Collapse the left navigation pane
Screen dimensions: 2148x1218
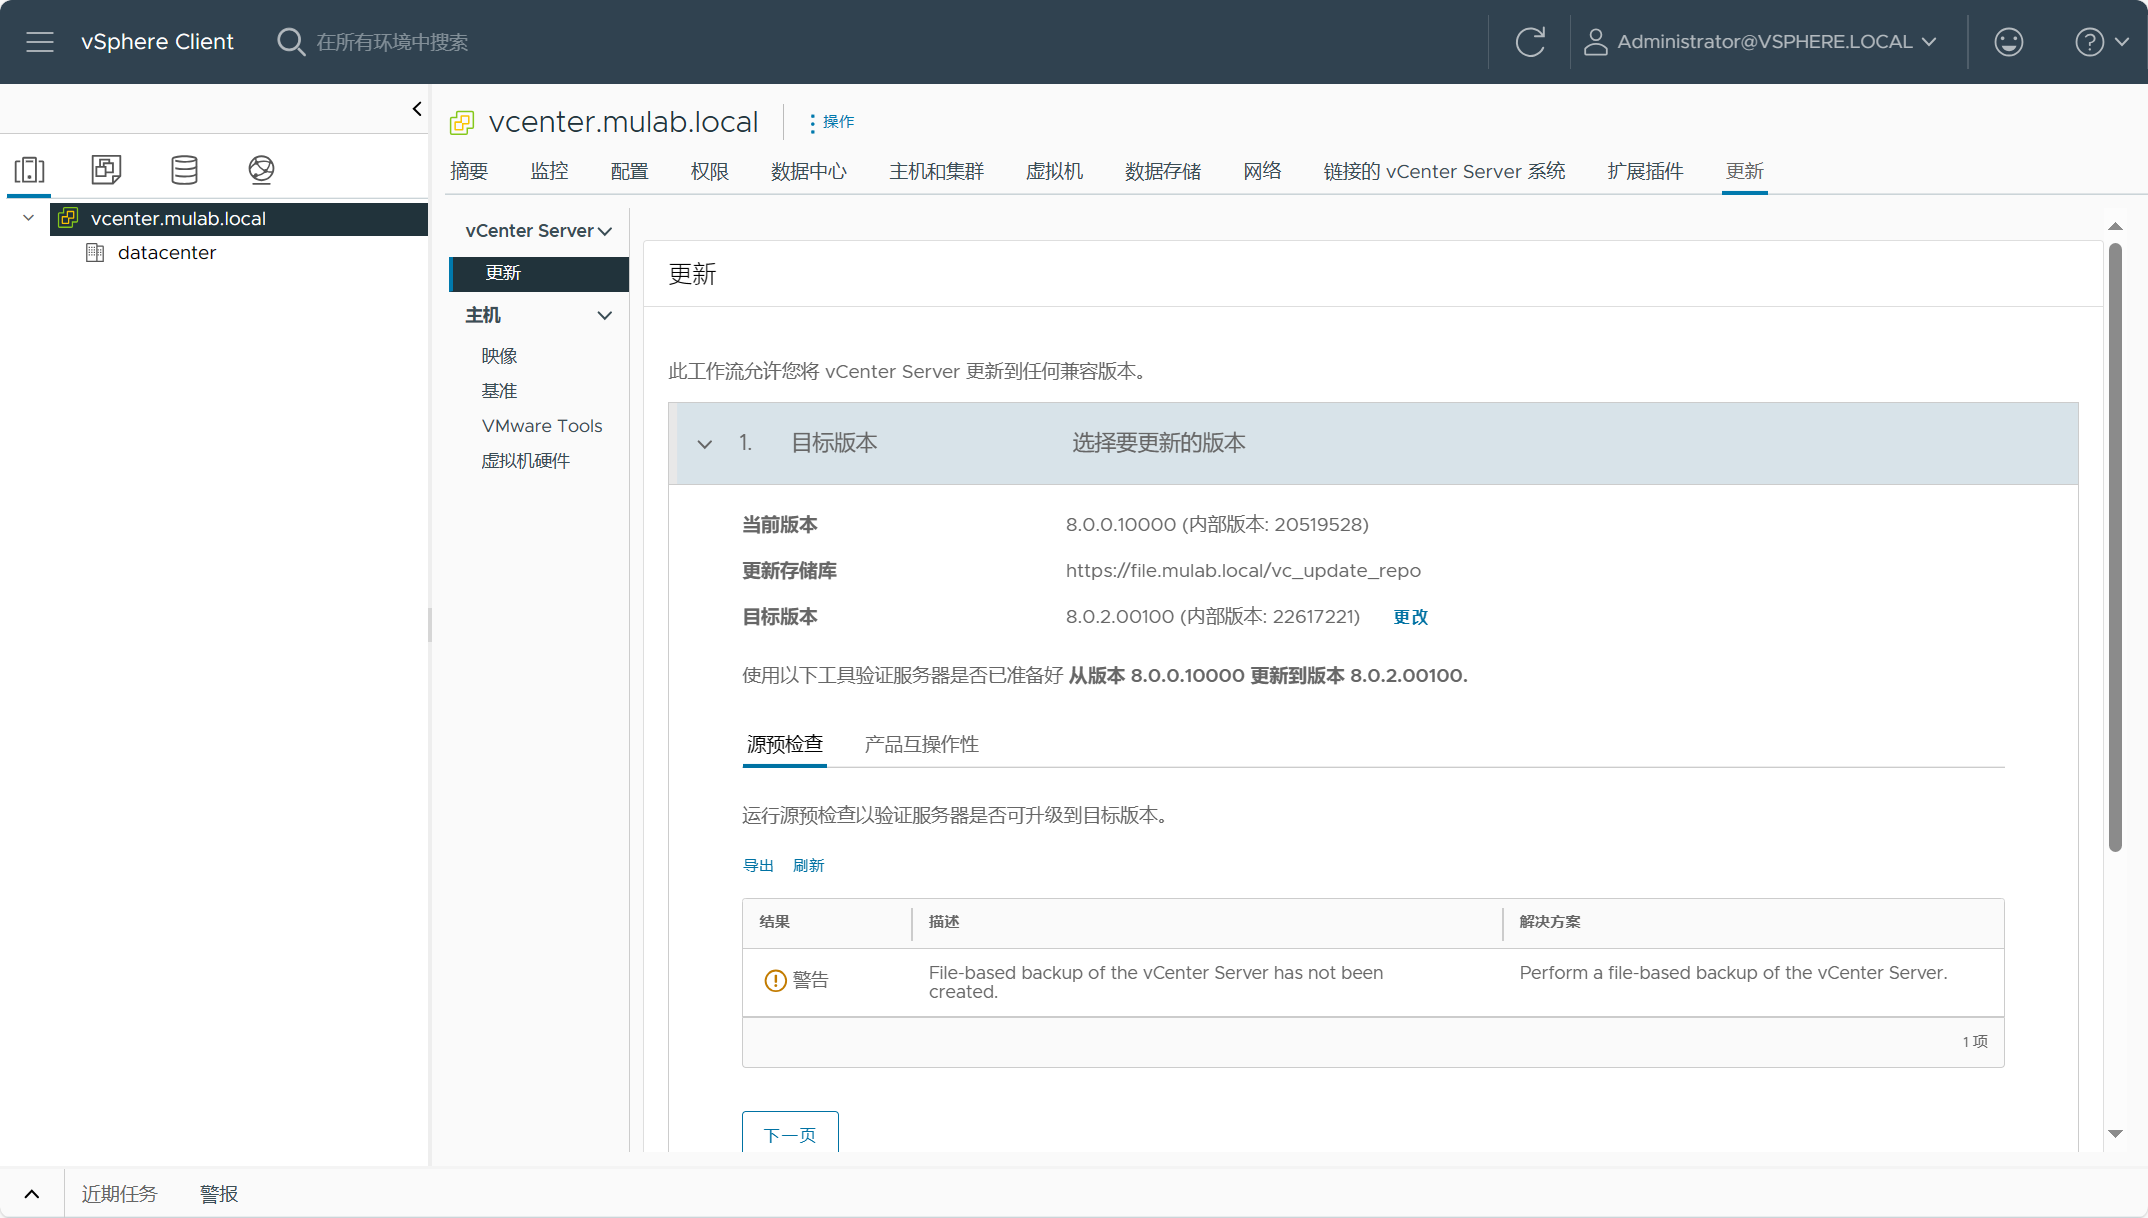pos(417,109)
